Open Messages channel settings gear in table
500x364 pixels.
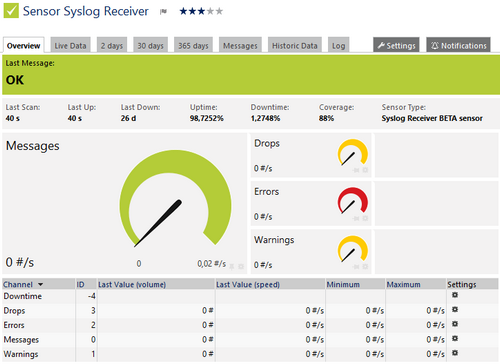[455, 338]
